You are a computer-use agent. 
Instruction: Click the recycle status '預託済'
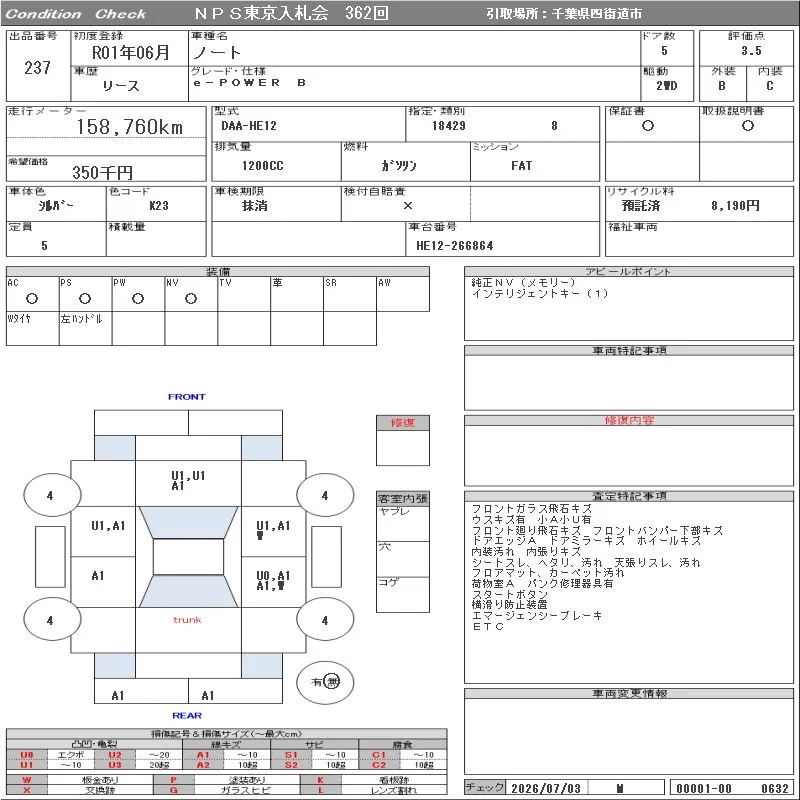pyautogui.click(x=641, y=206)
